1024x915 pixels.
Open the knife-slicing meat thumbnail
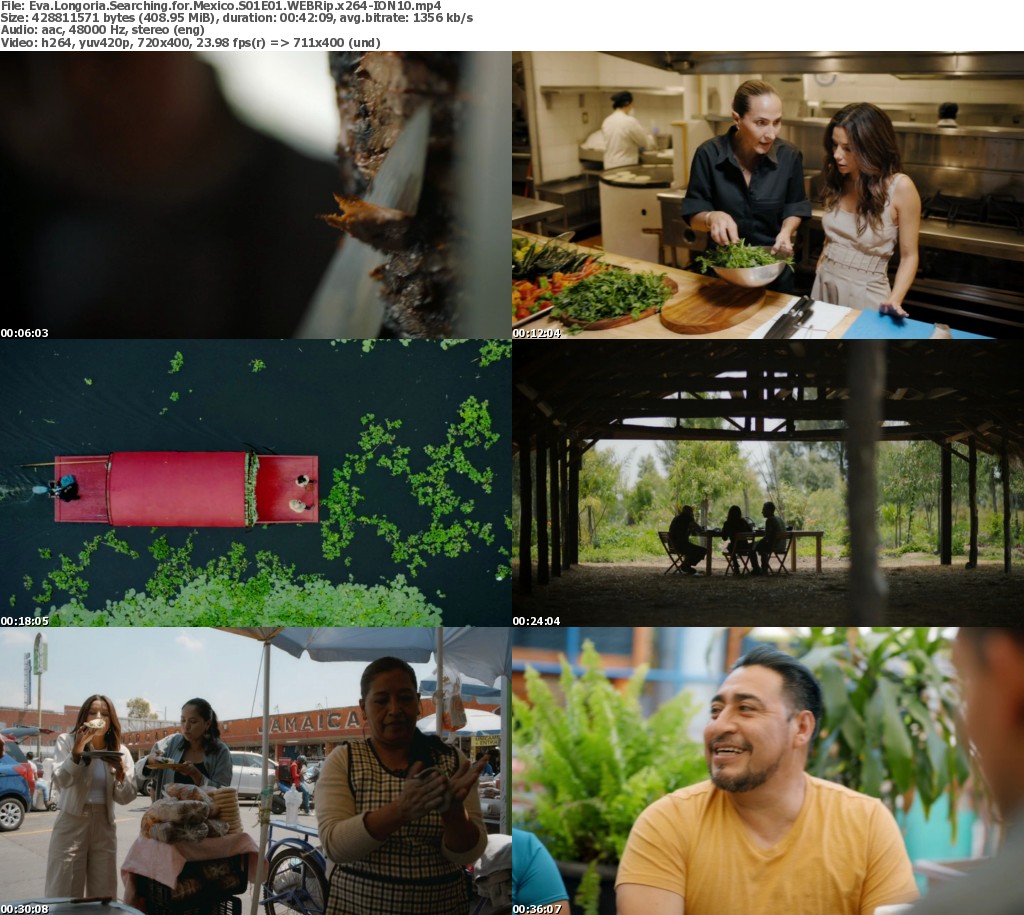point(255,195)
